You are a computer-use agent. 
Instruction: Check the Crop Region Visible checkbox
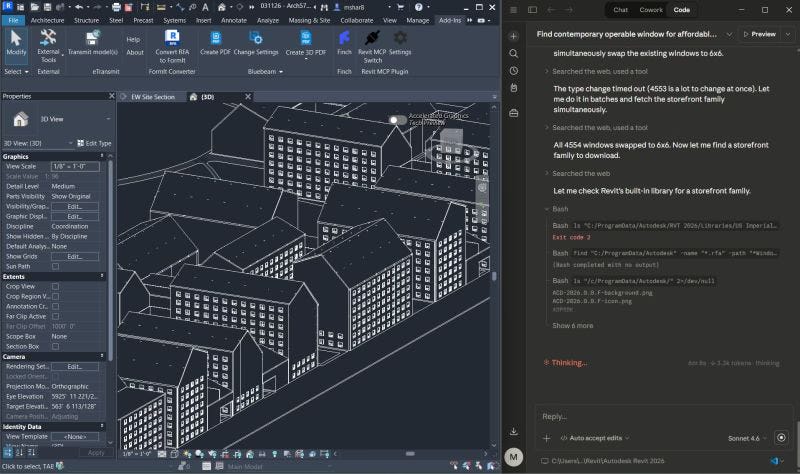coord(55,296)
